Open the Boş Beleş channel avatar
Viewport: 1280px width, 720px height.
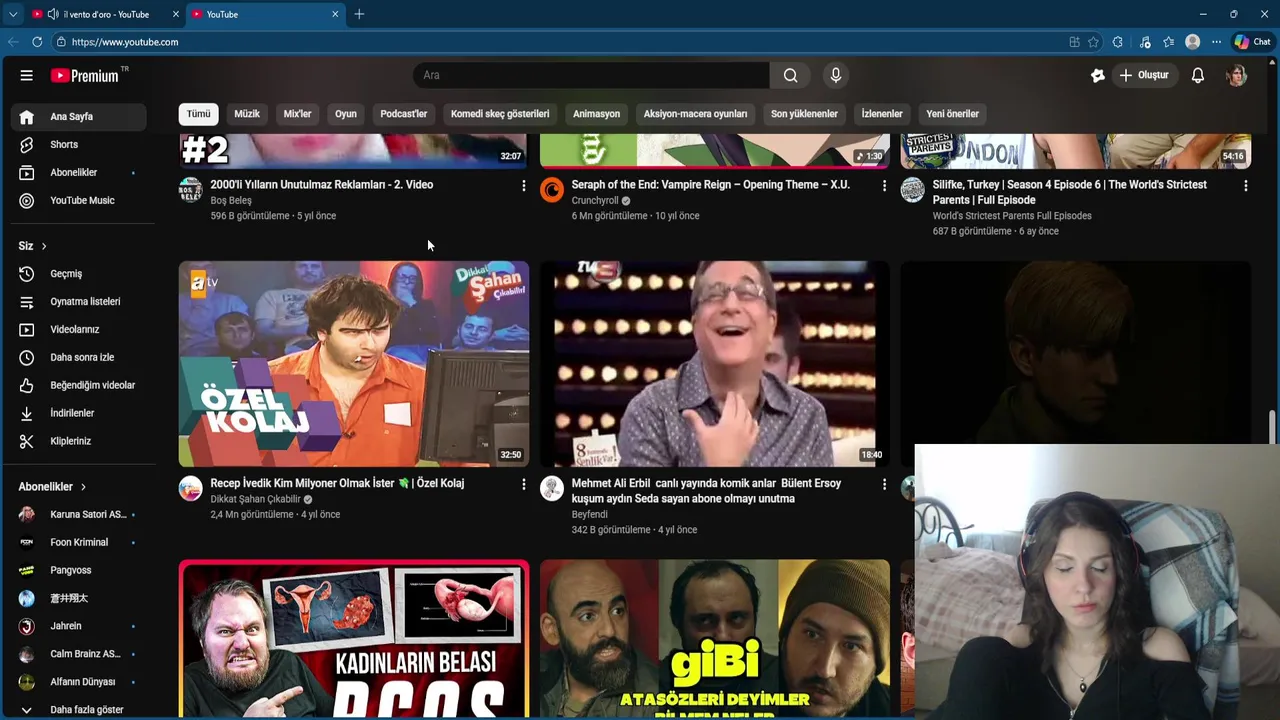pos(190,190)
